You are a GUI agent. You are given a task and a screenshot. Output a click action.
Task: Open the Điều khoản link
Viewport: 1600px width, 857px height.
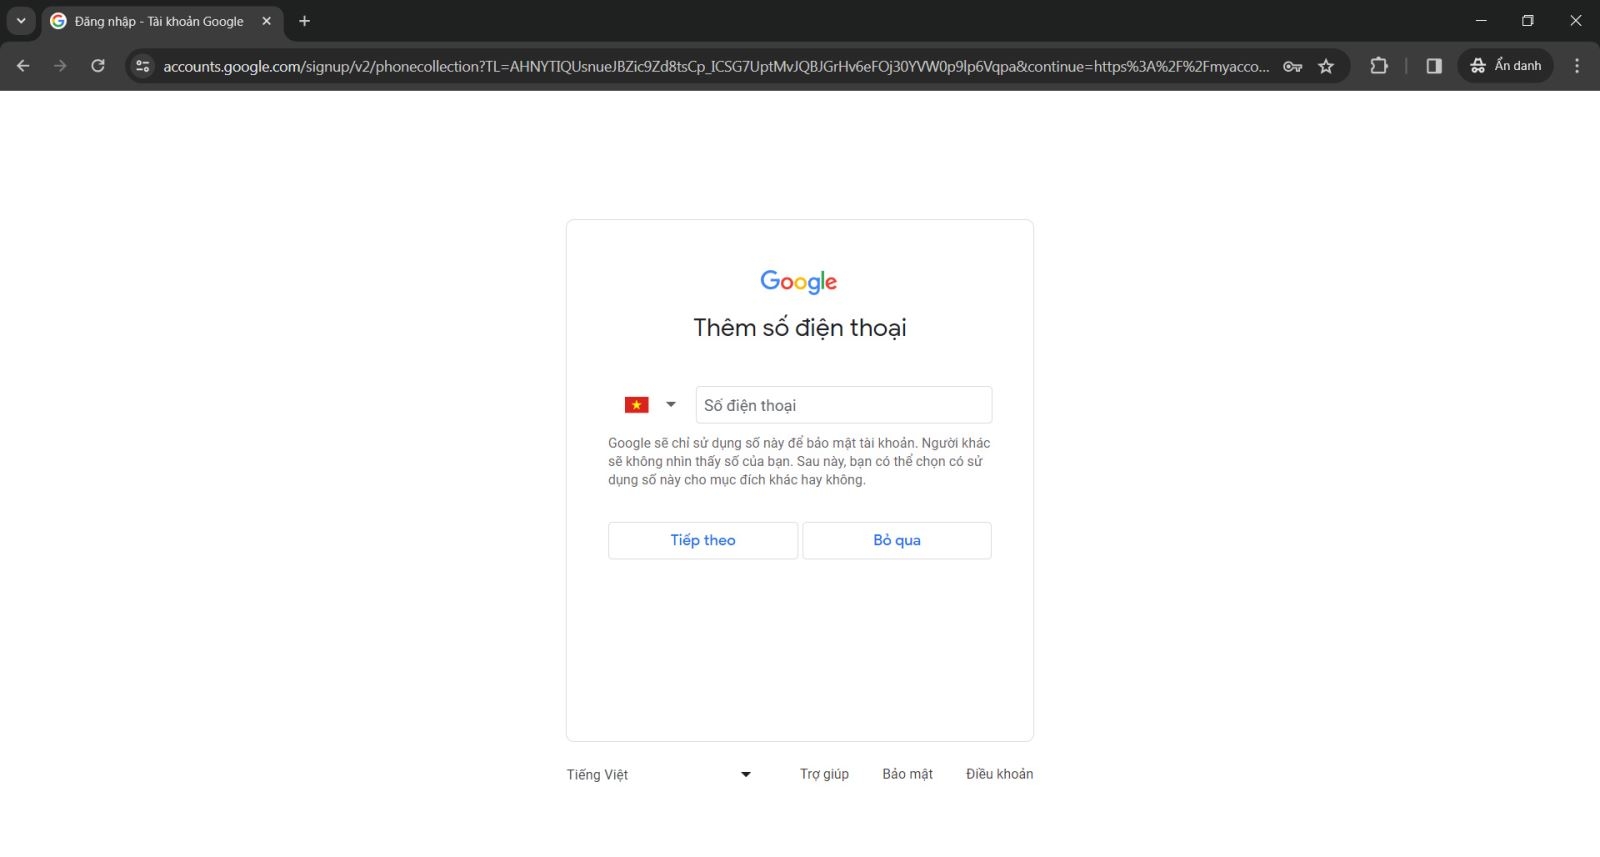coord(999,774)
